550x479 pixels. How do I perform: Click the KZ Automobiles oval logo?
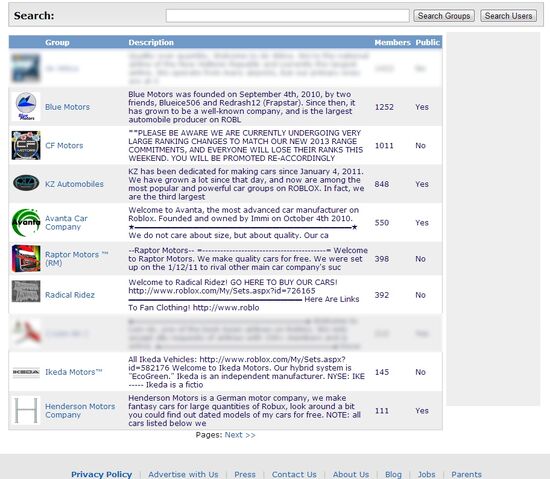point(26,183)
